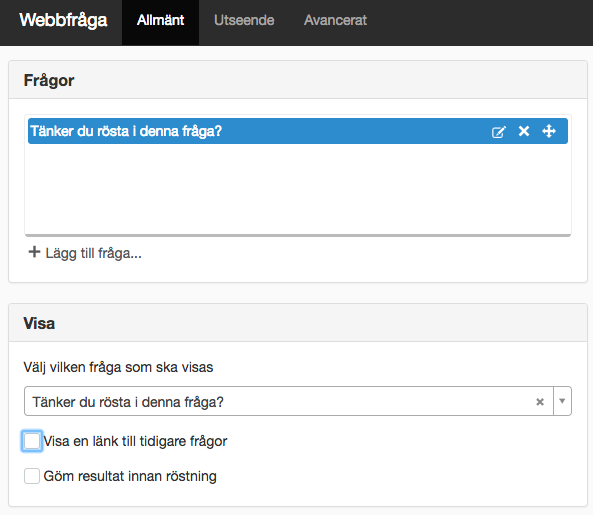593x515 pixels.
Task: Click the Visa panel heading
Action: 39,324
